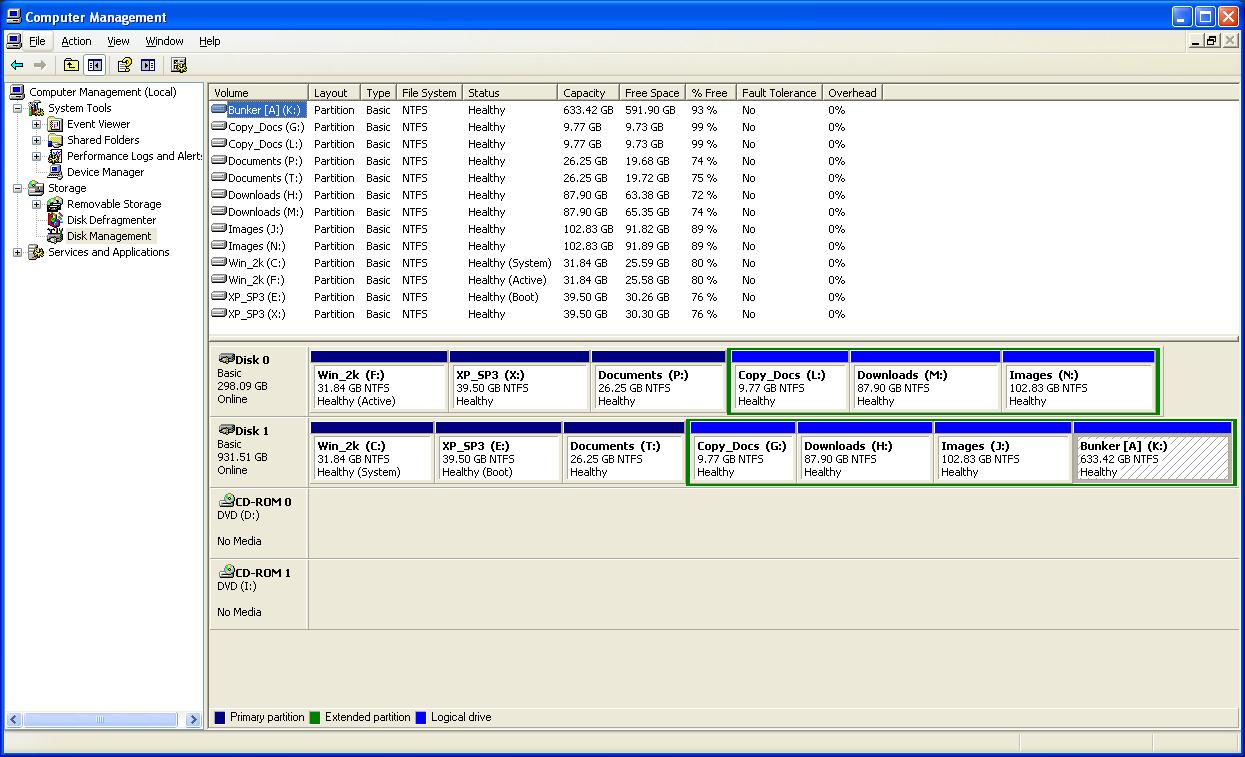Click the Settings toolbar icon with gear
1245x757 pixels.
179,65
